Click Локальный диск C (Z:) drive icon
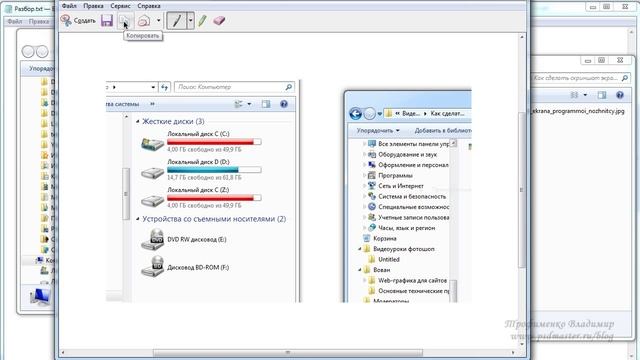Screen dimensions: 640x360 [x=152, y=200]
